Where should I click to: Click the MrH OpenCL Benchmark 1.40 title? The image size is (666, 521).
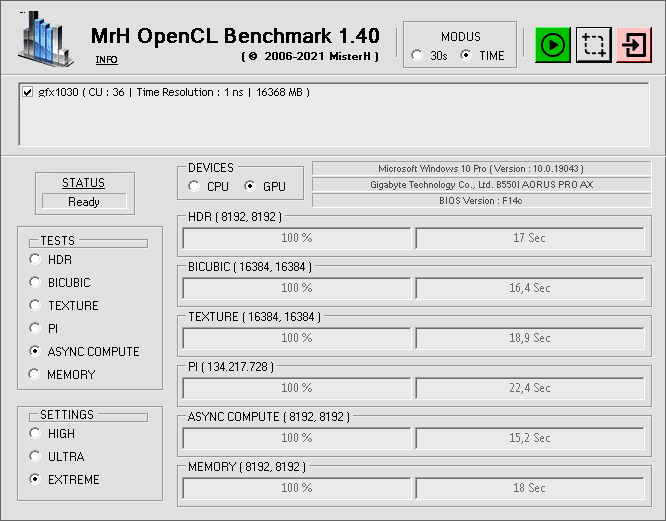coord(235,36)
